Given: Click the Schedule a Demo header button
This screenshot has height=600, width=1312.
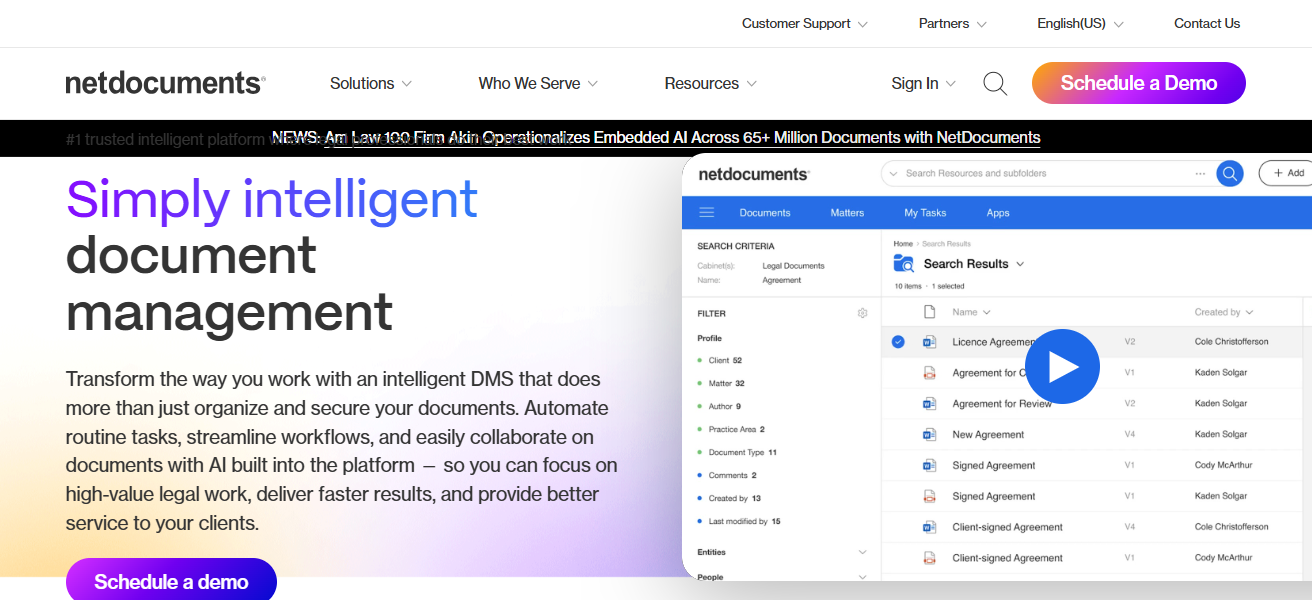Looking at the screenshot, I should [1139, 83].
